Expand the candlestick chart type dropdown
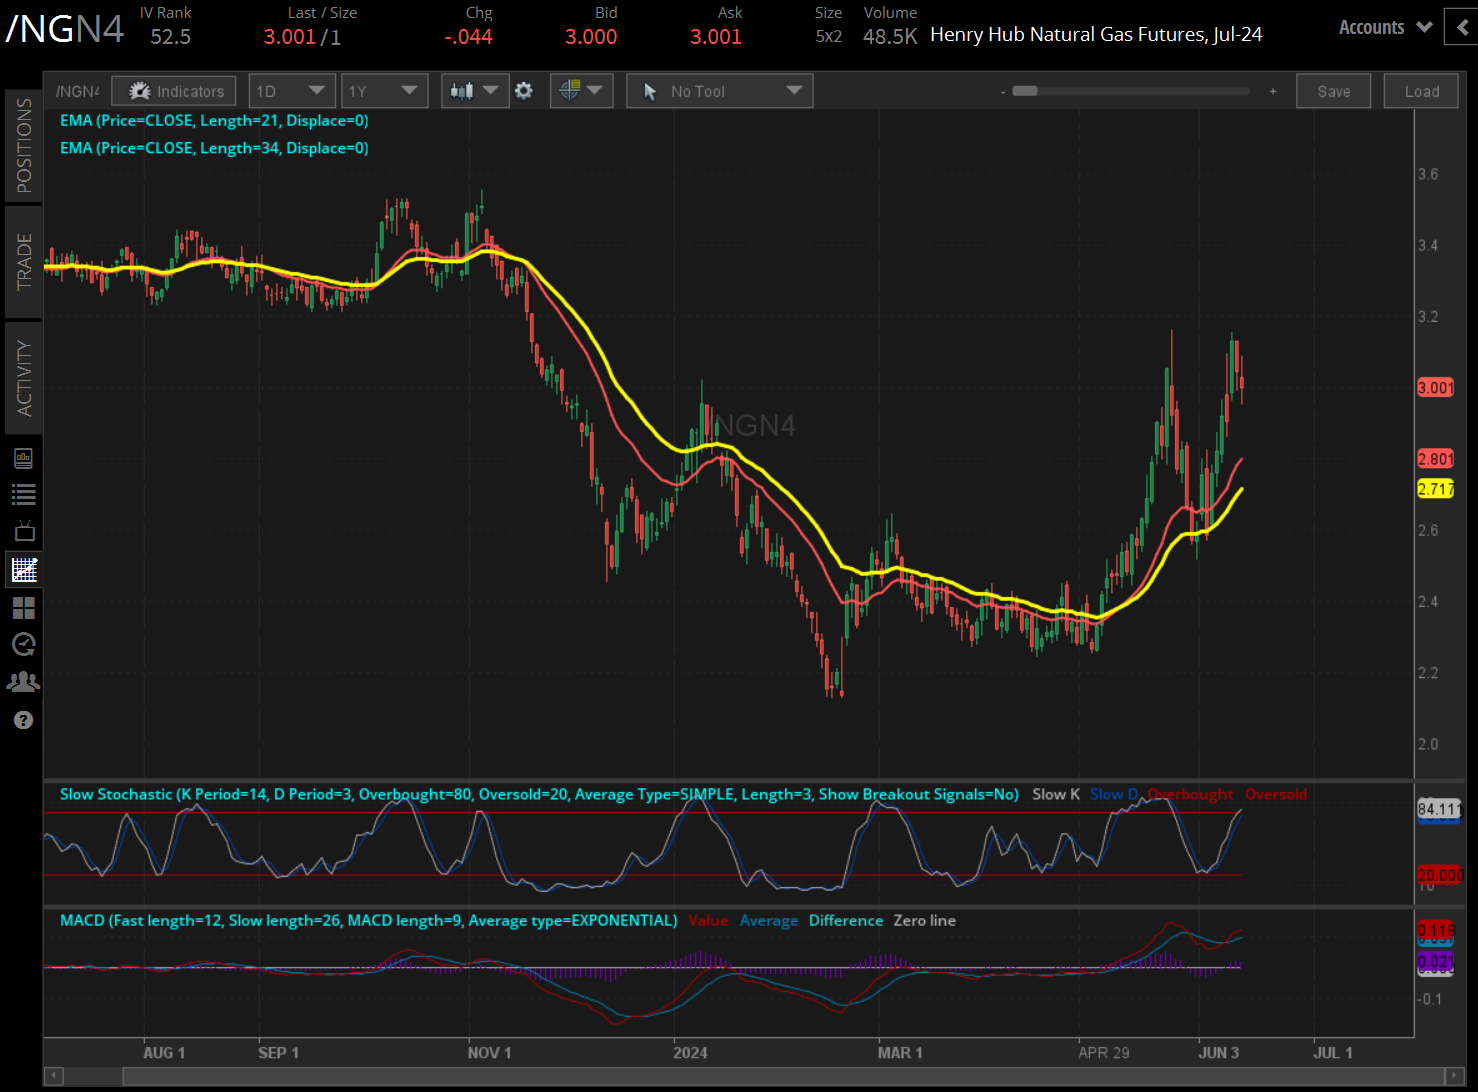Screen dimensions: 1478x1092 click(x=474, y=91)
